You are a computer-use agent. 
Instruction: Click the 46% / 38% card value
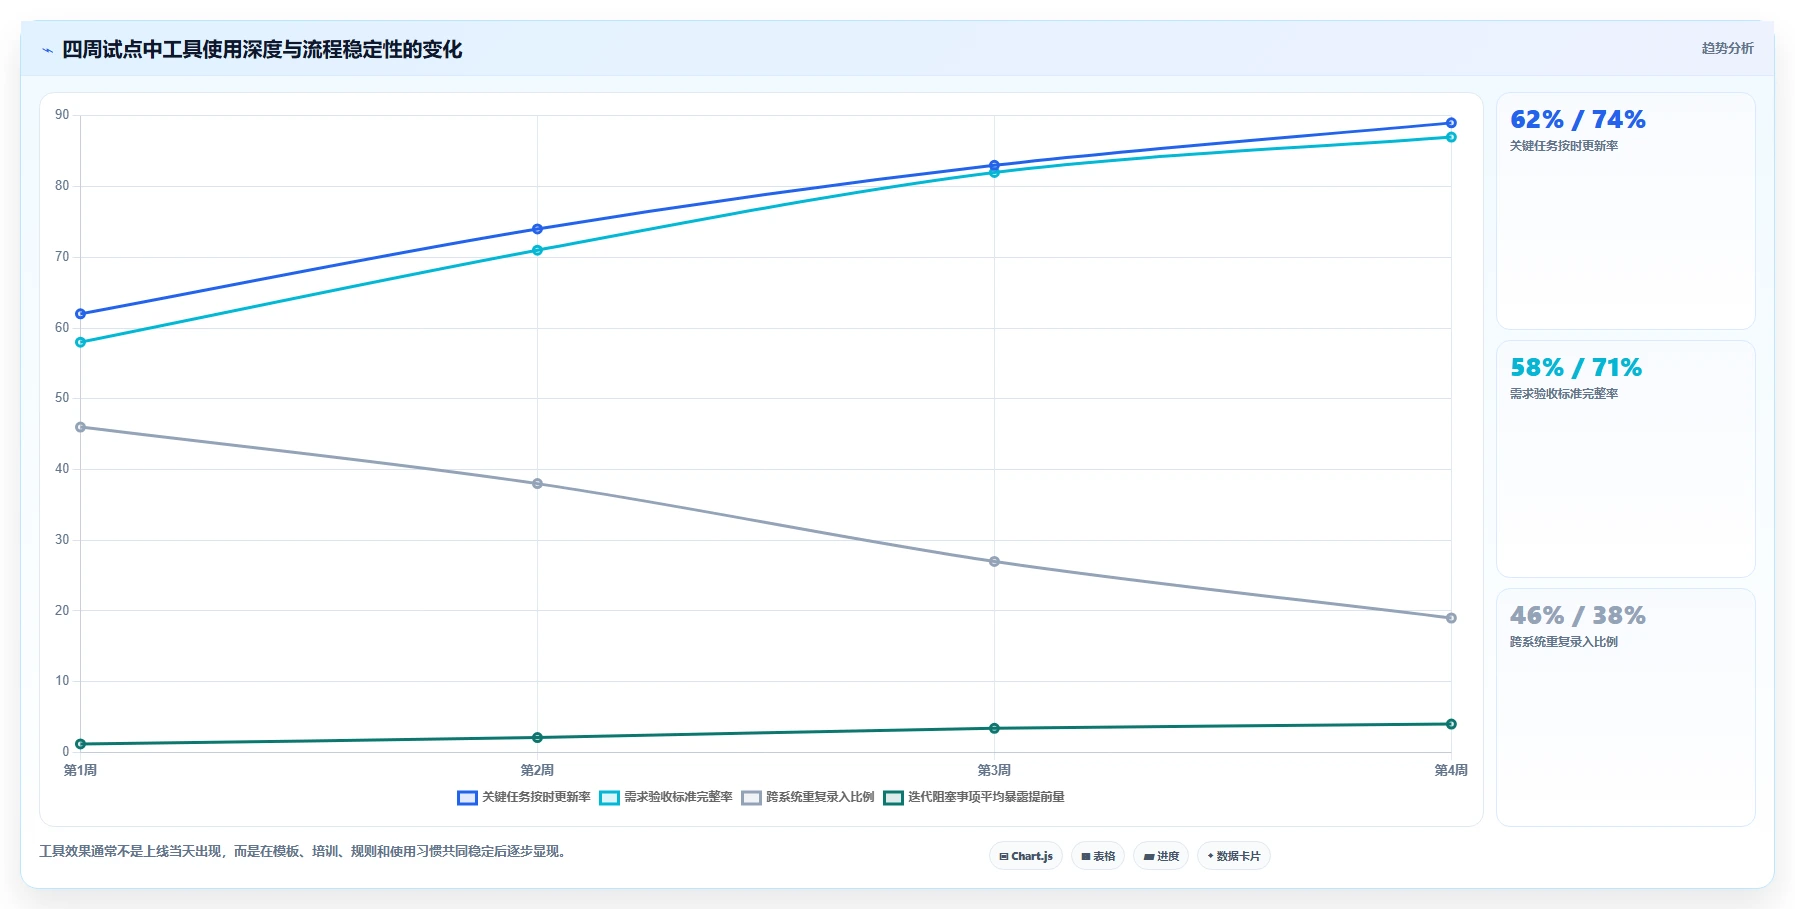point(1577,616)
